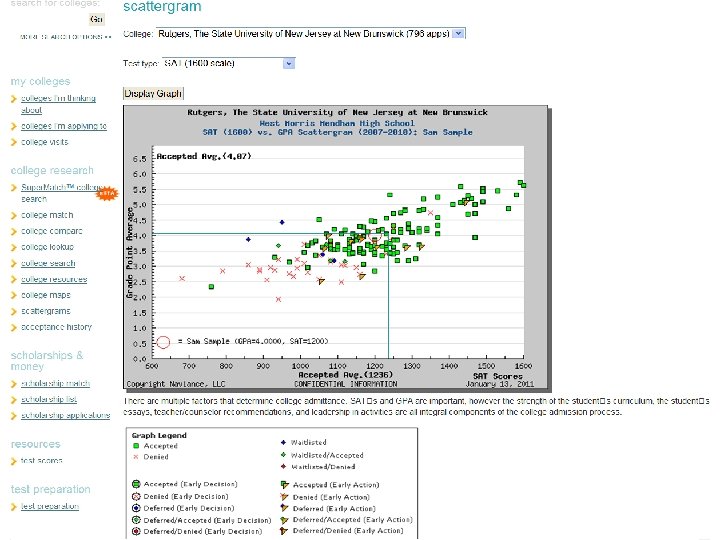Viewport: 720px width, 540px height.
Task: Click the Go search button
Action: [x=96, y=19]
